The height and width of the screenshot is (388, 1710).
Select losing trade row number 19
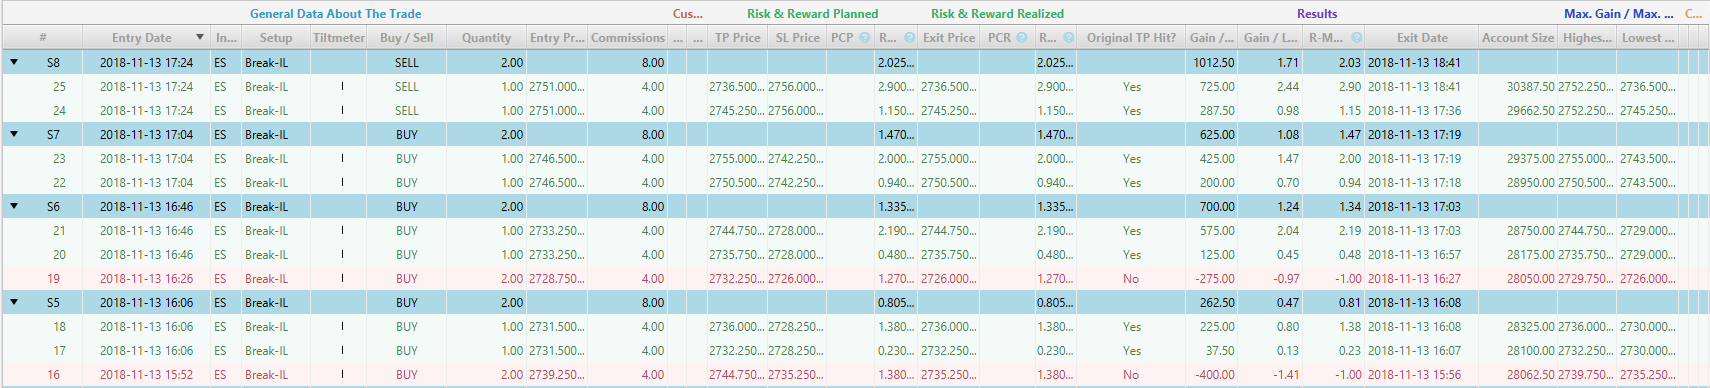coord(855,279)
